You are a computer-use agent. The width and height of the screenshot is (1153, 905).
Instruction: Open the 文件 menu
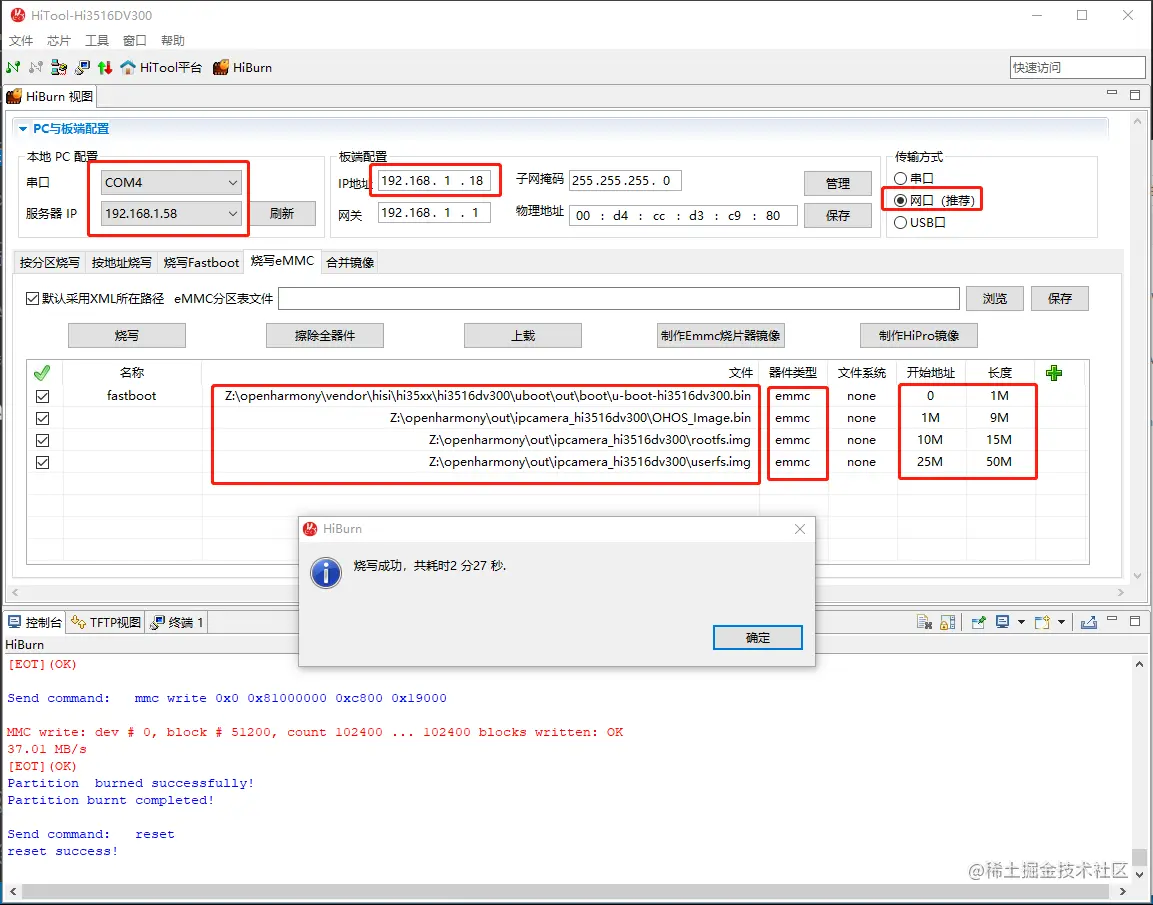click(21, 40)
